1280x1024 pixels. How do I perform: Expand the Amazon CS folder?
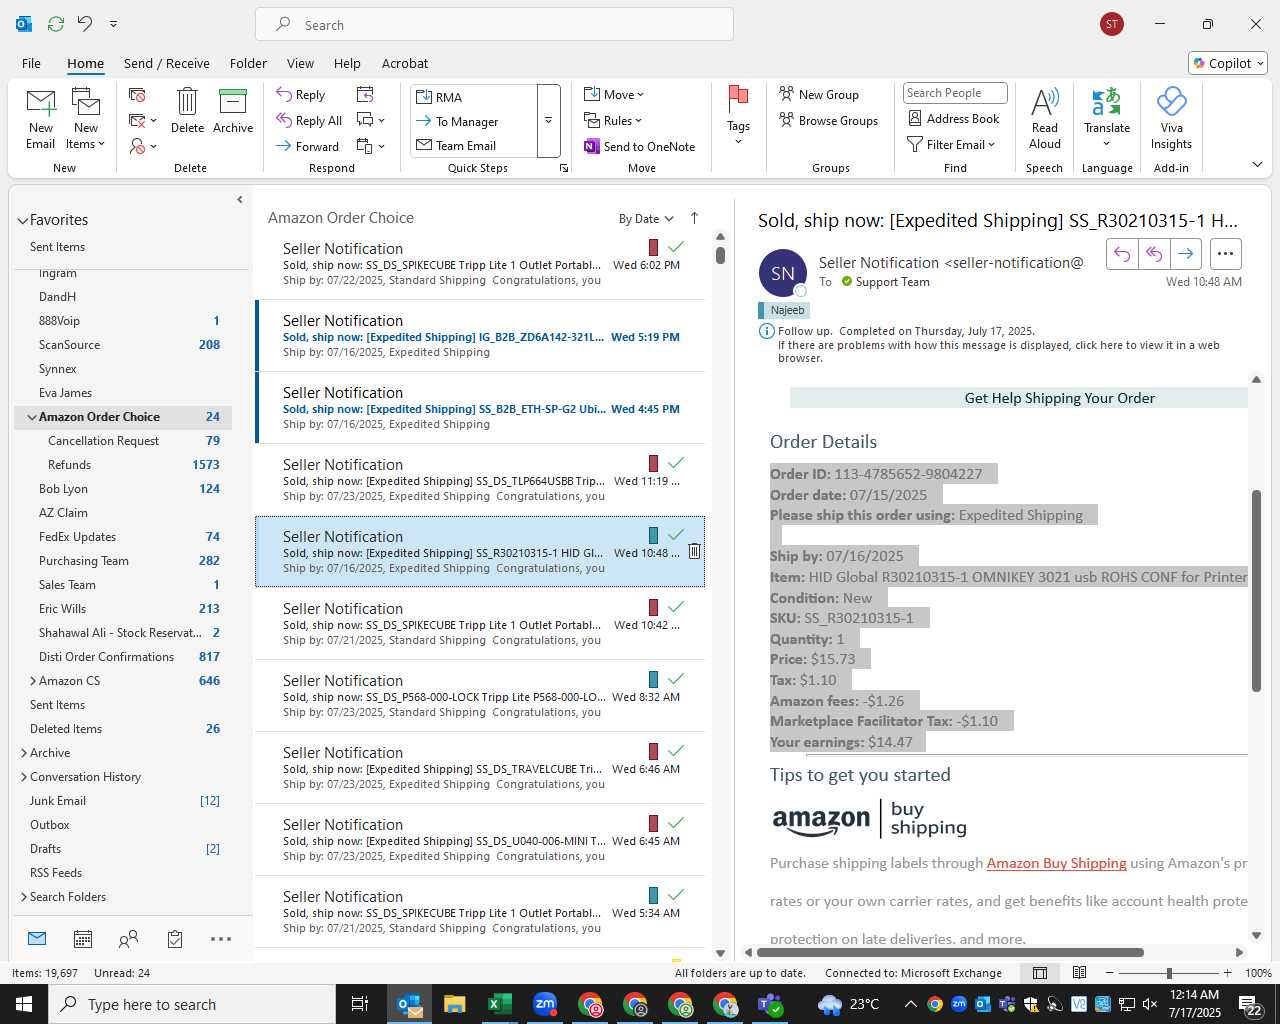[33, 681]
